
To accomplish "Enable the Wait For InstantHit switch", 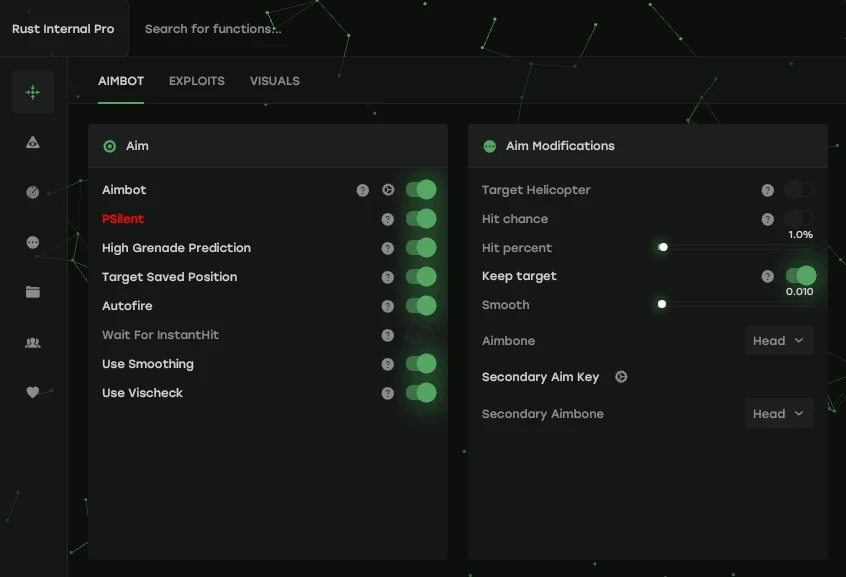I will 419,335.
